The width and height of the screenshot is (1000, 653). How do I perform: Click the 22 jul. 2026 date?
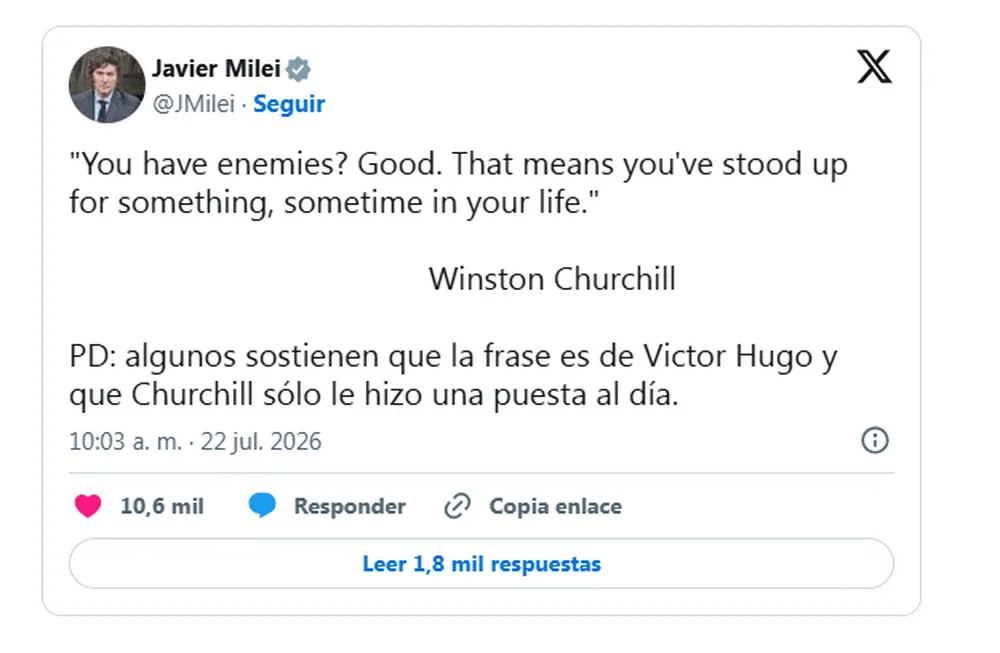261,441
